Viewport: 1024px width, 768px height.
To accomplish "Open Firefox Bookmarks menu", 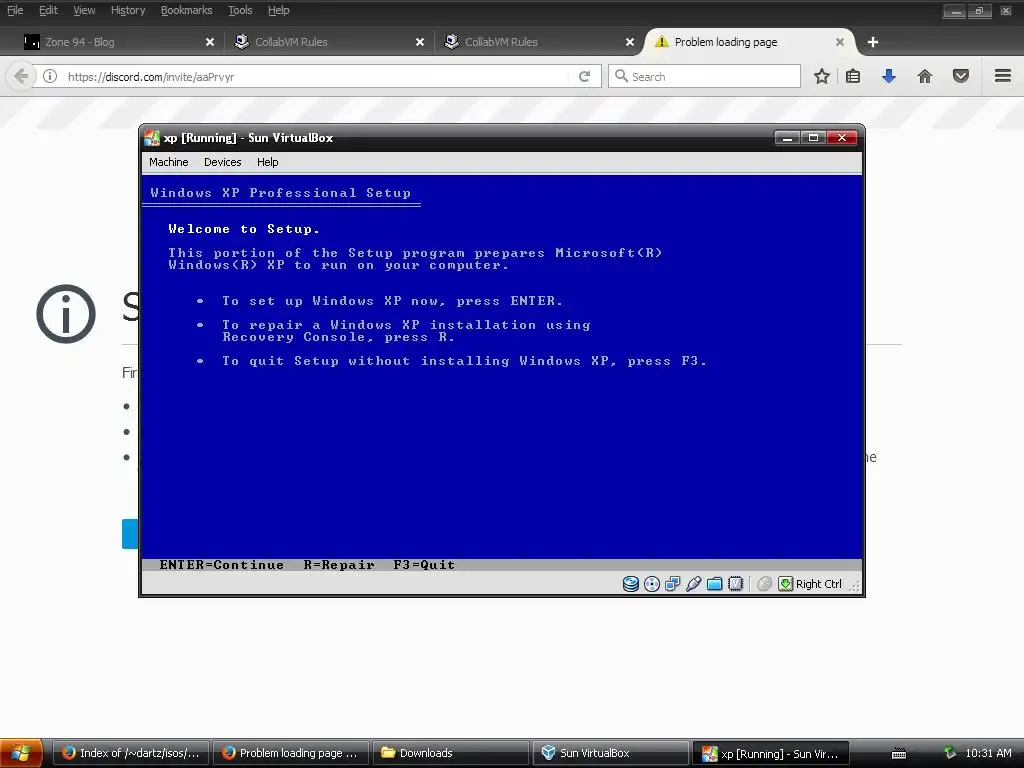I will [x=187, y=10].
